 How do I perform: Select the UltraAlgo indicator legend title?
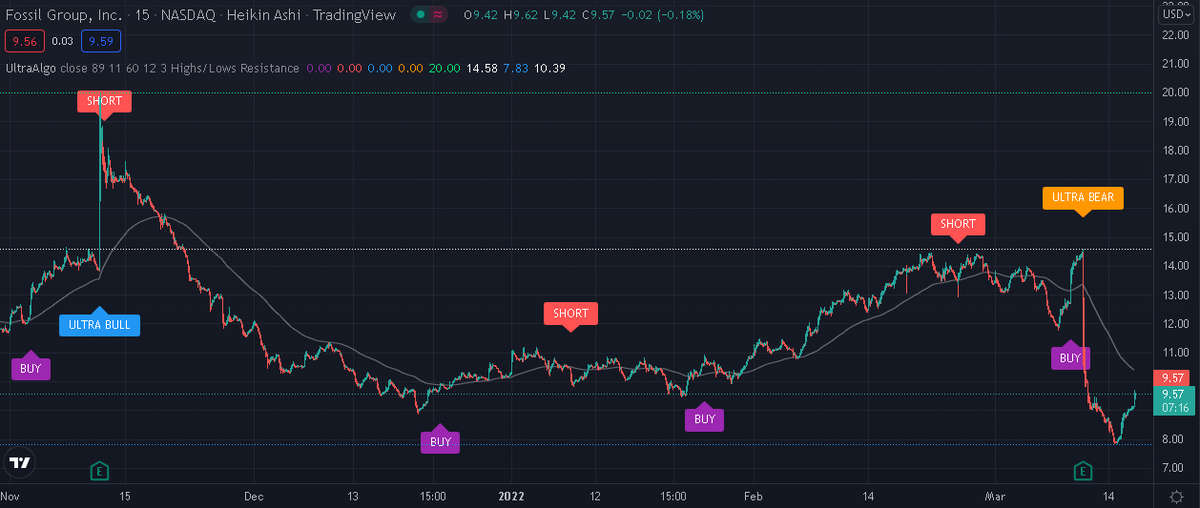pos(30,68)
